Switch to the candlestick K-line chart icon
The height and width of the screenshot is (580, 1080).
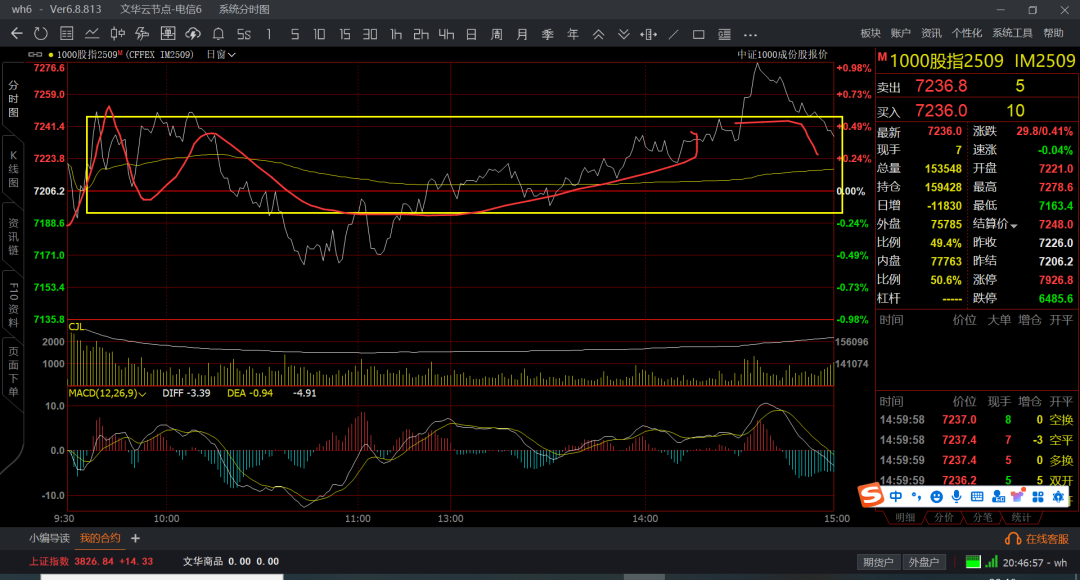(117, 34)
